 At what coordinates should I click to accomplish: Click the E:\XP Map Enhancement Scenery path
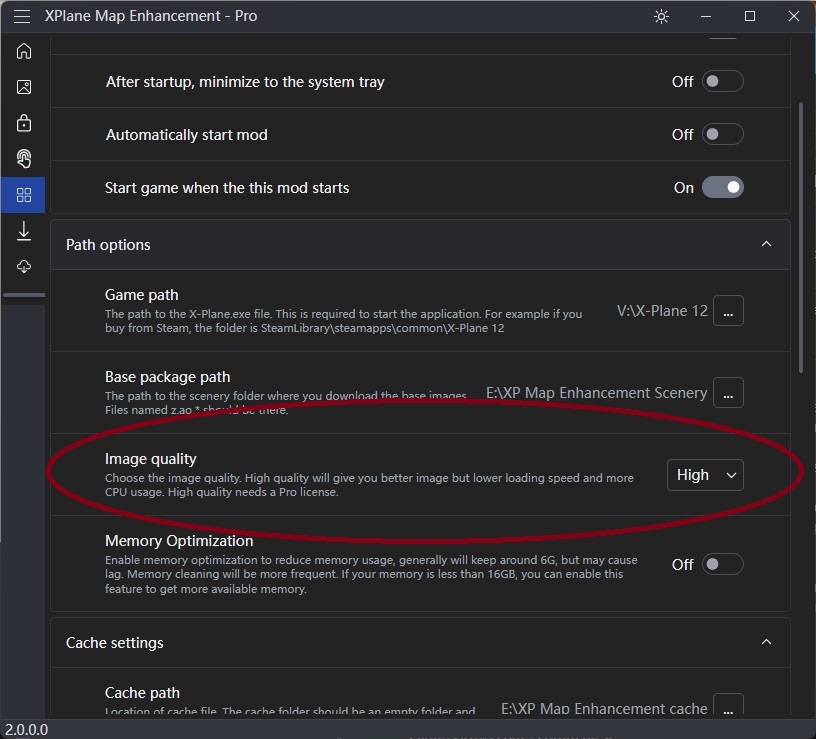click(x=596, y=392)
